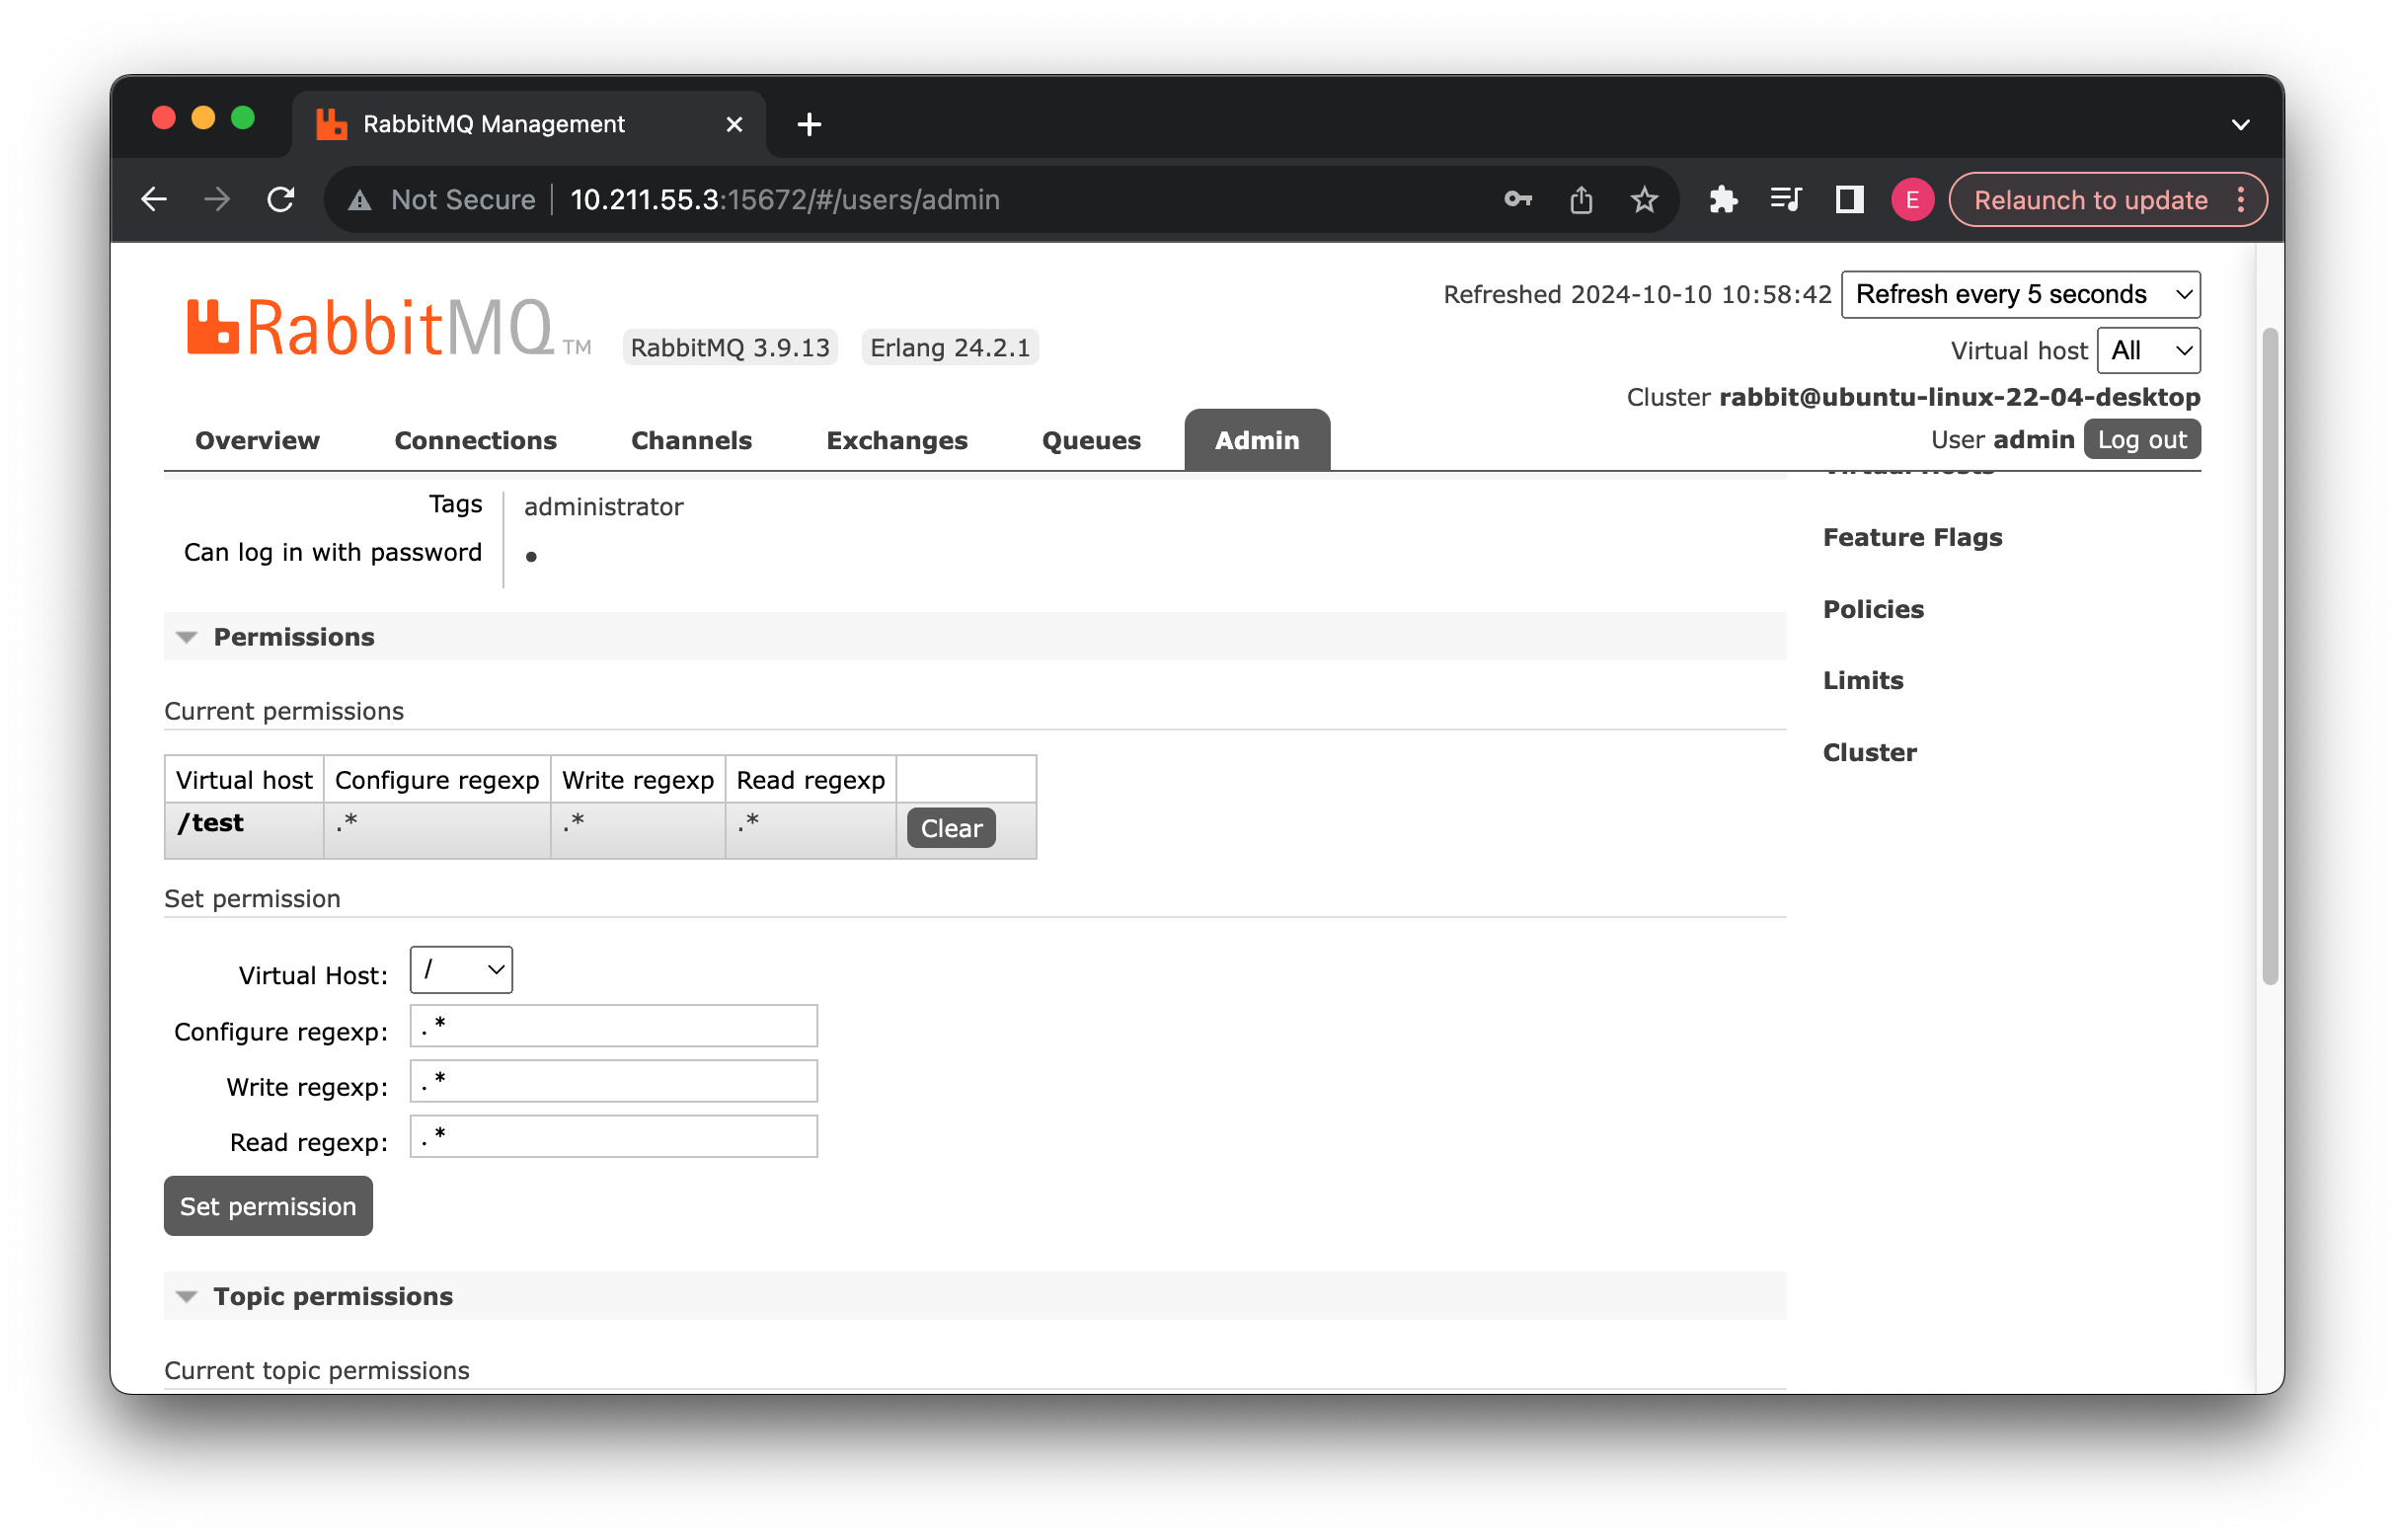Click the browser reload icon

[281, 200]
